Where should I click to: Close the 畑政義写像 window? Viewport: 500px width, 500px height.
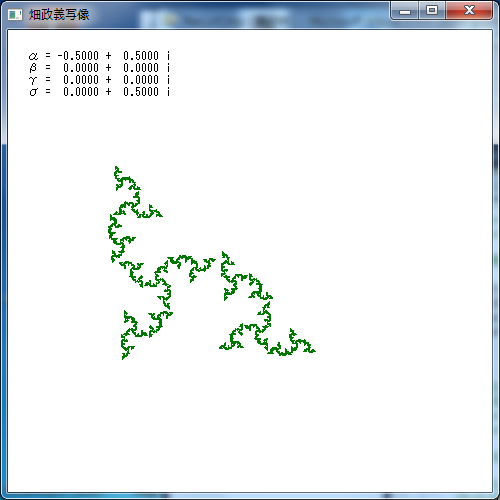click(x=469, y=11)
